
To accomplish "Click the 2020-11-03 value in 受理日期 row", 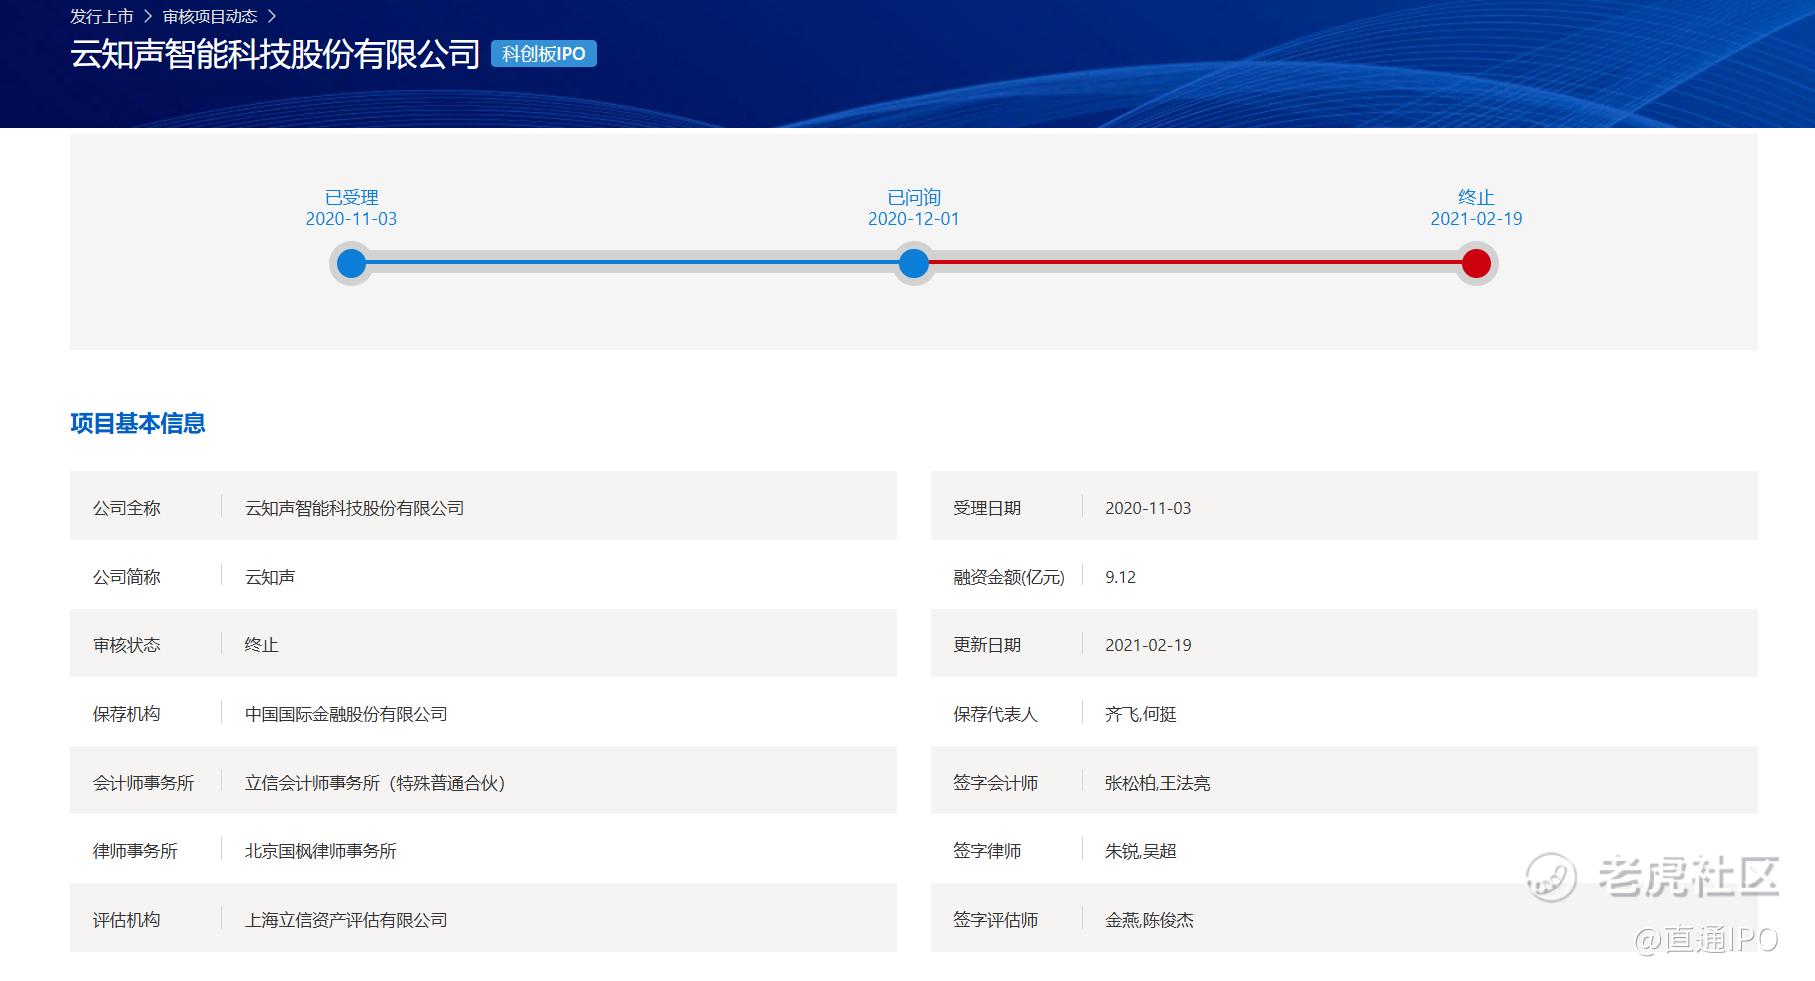I will coord(1148,508).
